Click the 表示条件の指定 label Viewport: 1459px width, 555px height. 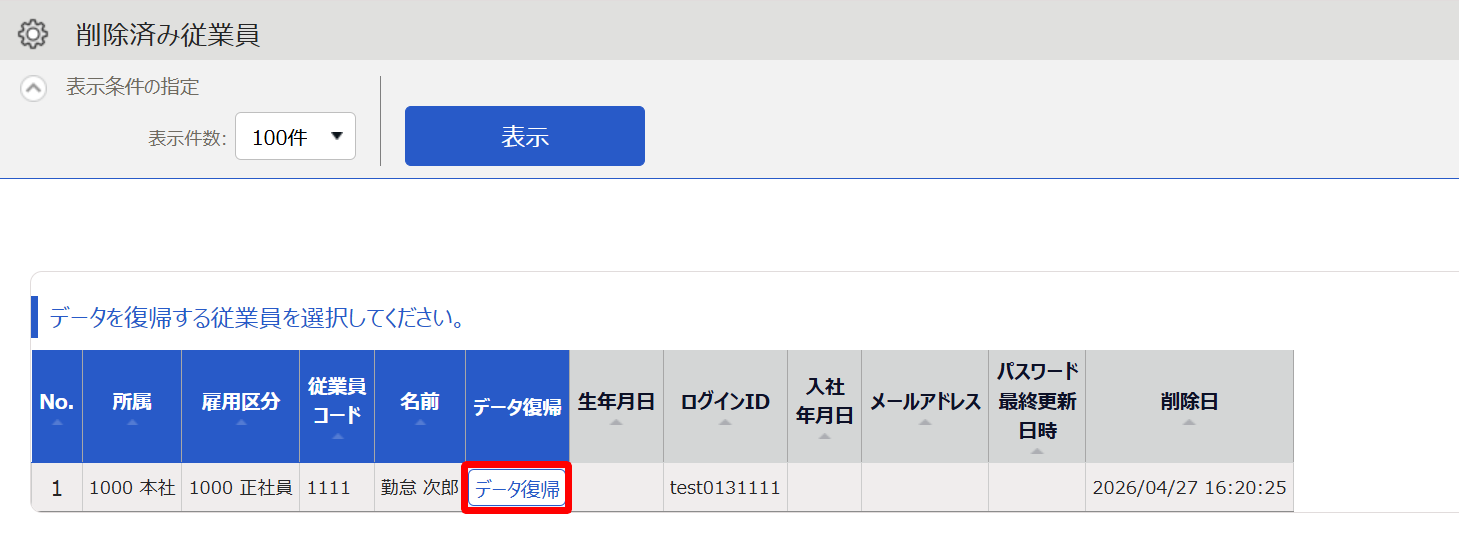pyautogui.click(x=133, y=87)
